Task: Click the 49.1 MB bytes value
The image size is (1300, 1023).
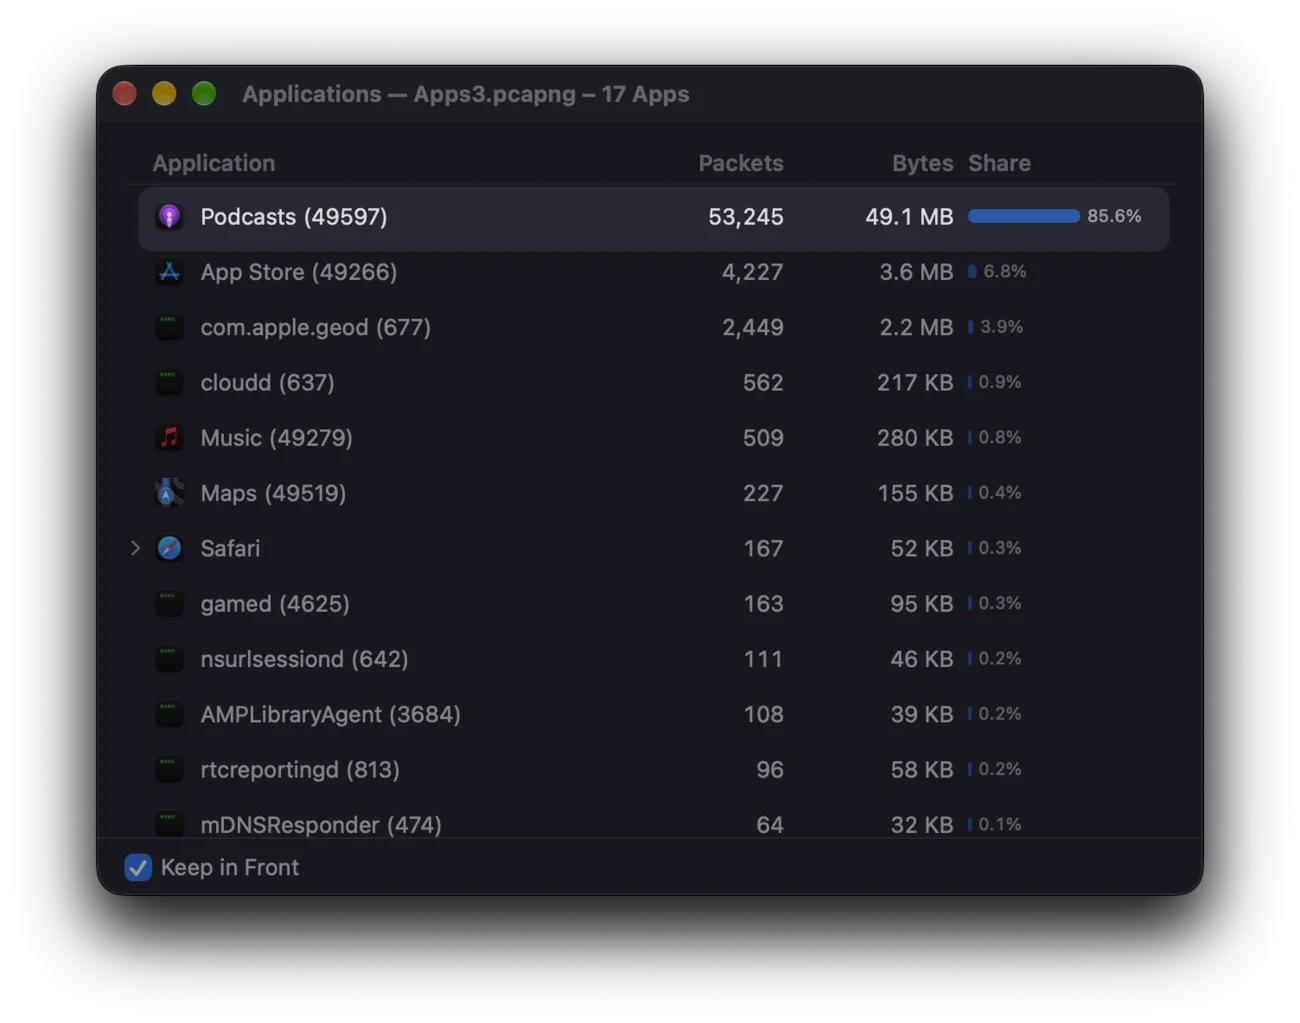Action: (x=909, y=217)
